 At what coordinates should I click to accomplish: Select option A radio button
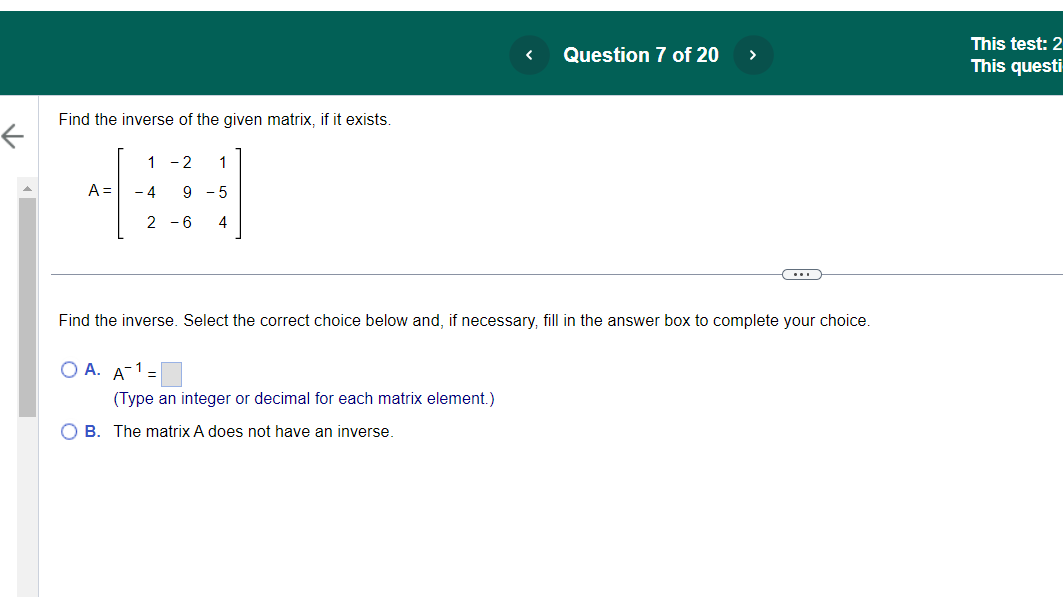coord(69,369)
